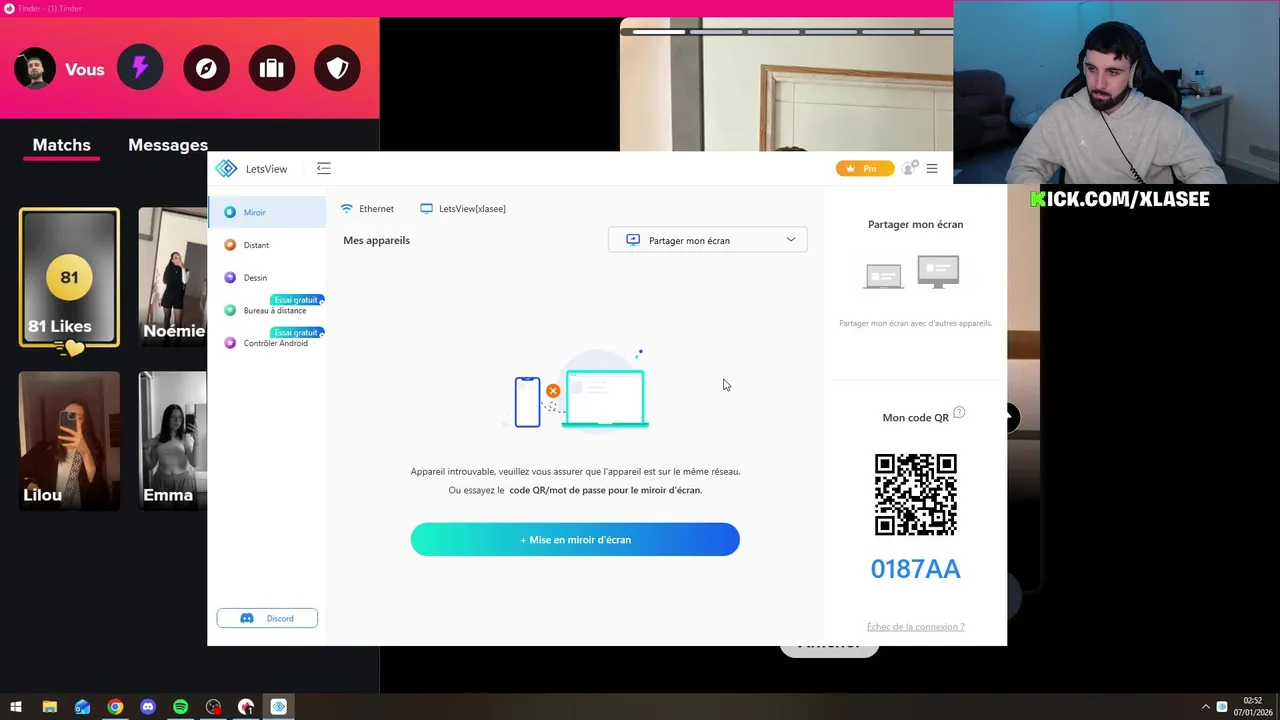The height and width of the screenshot is (720, 1280).
Task: Click the orange Pro upgrade button
Action: [864, 168]
